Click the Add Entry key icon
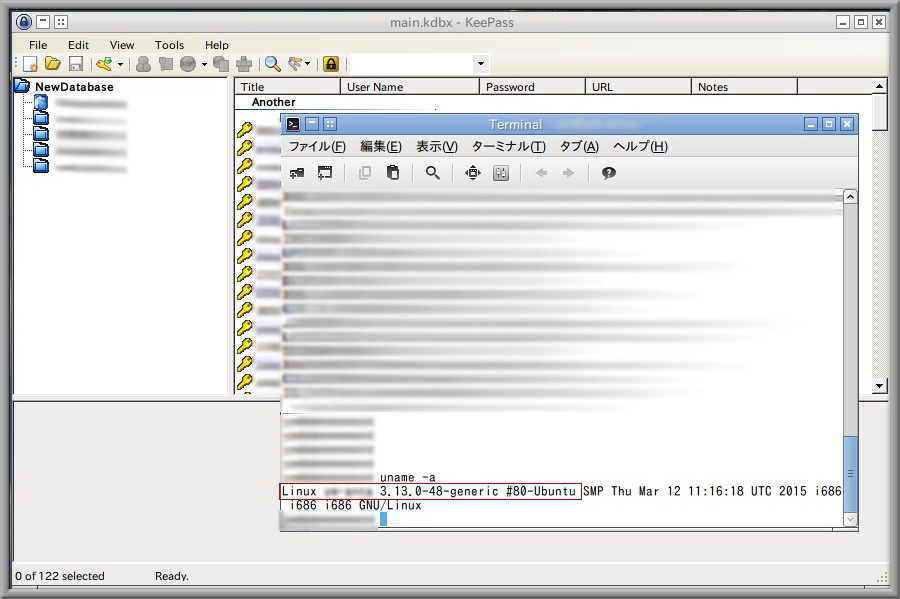The image size is (900, 599). click(x=104, y=64)
